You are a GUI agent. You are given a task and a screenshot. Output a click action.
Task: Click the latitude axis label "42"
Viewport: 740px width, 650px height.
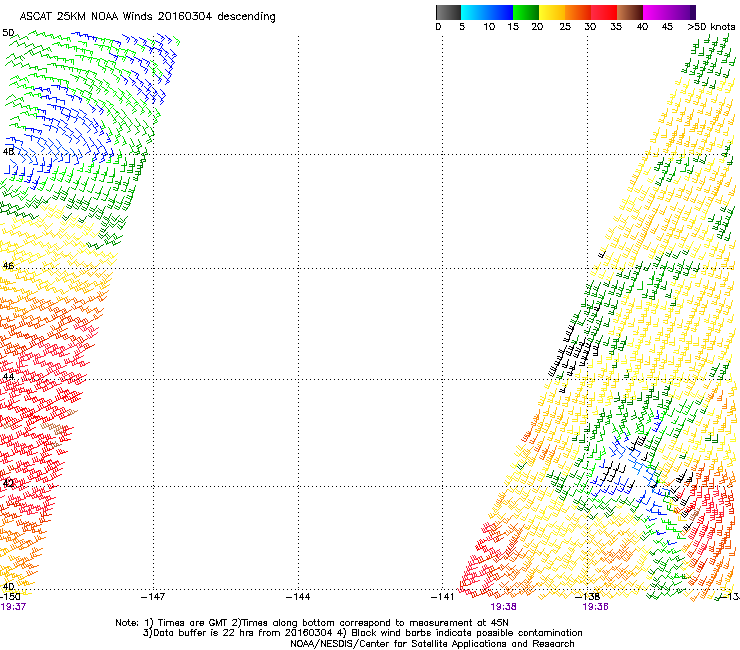pos(8,483)
